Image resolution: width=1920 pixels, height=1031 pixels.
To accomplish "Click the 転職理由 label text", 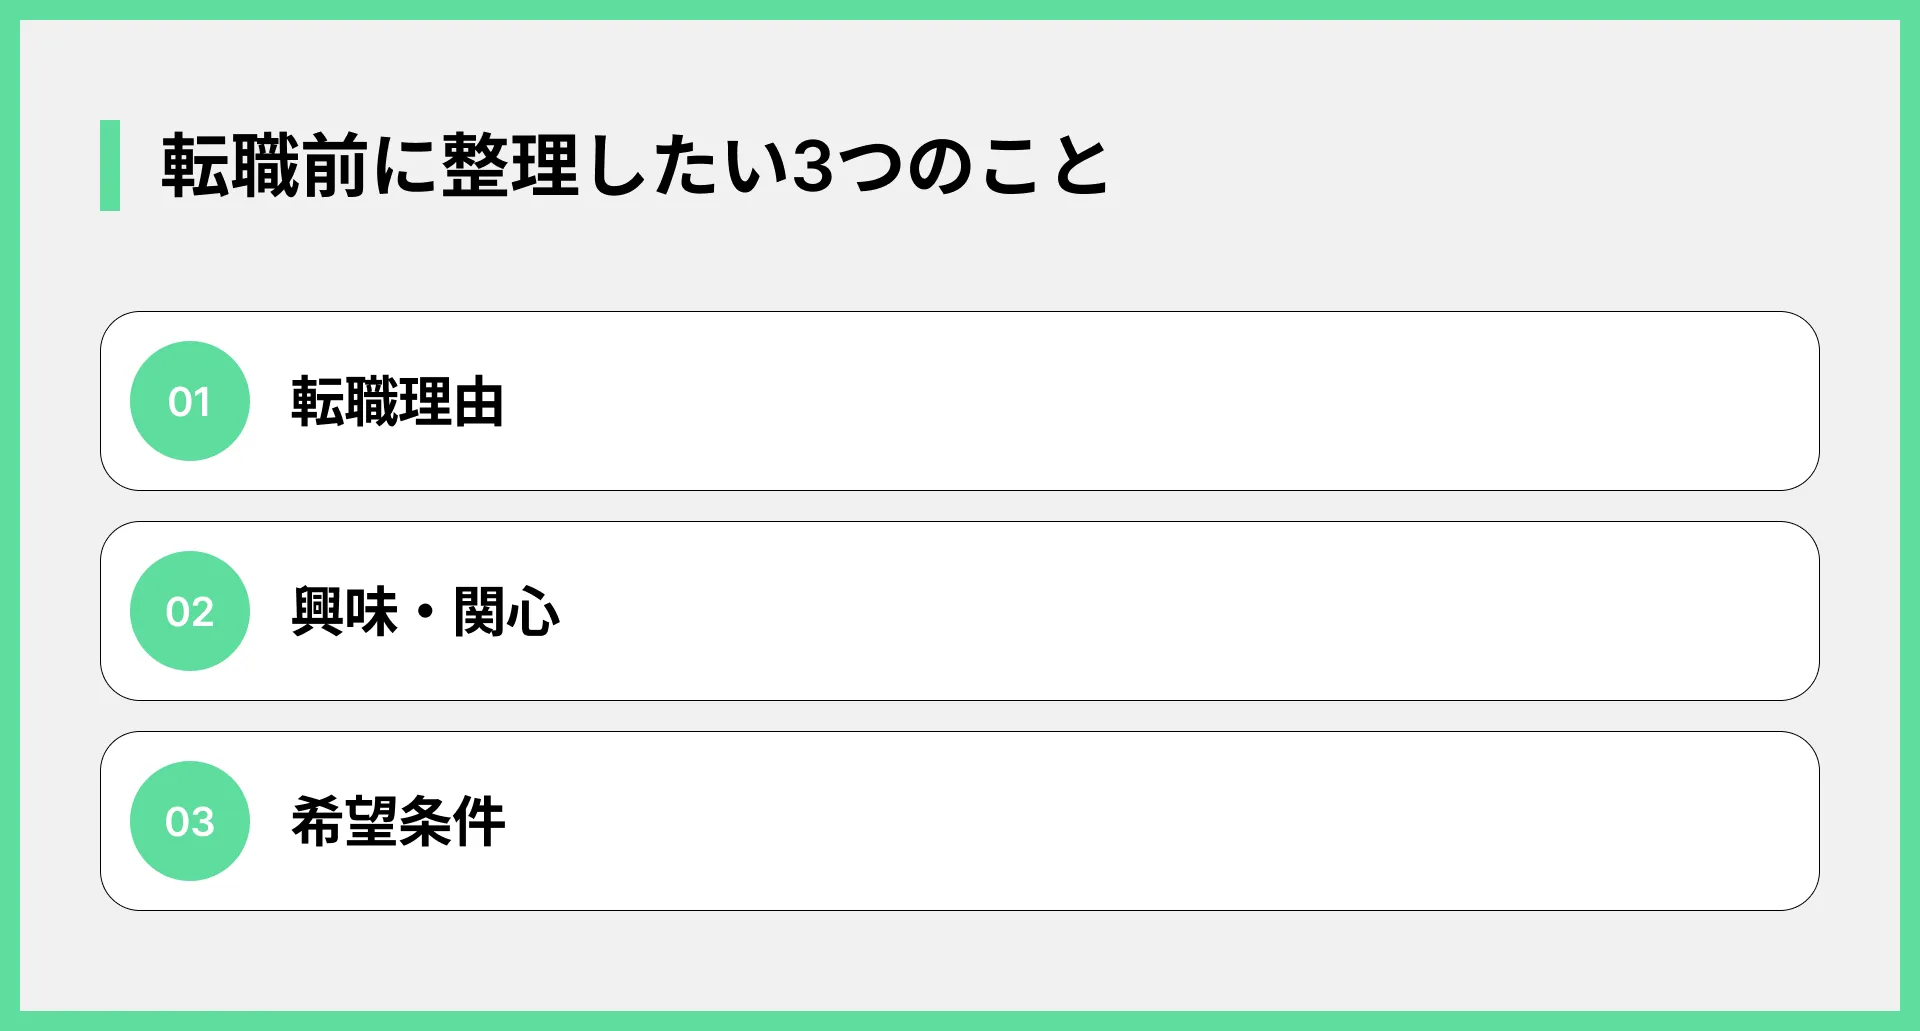I will pyautogui.click(x=397, y=402).
